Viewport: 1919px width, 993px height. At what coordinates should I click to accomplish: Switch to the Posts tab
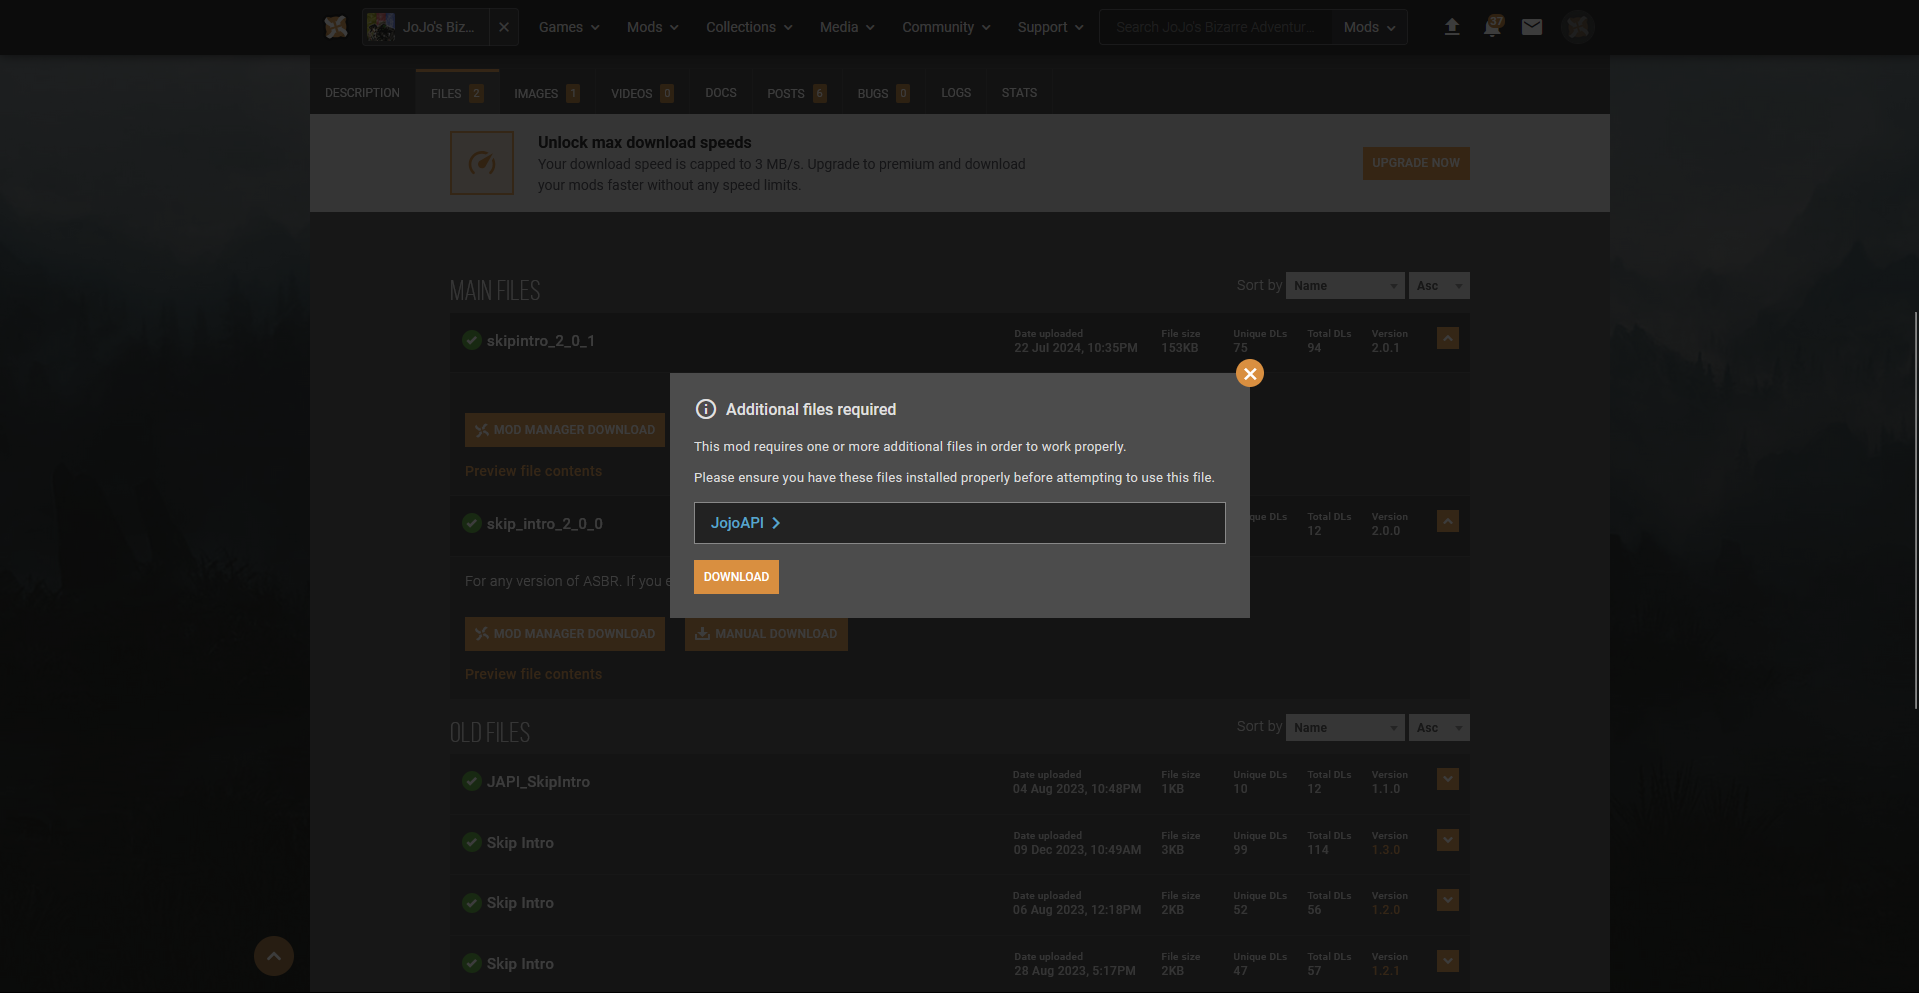point(797,93)
